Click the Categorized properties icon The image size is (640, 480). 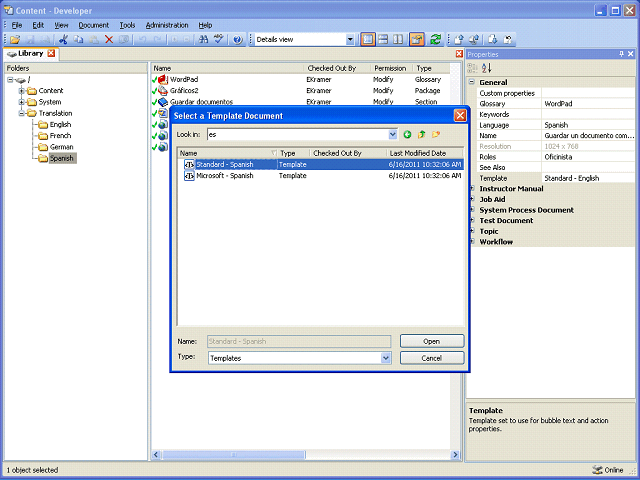(x=472, y=68)
